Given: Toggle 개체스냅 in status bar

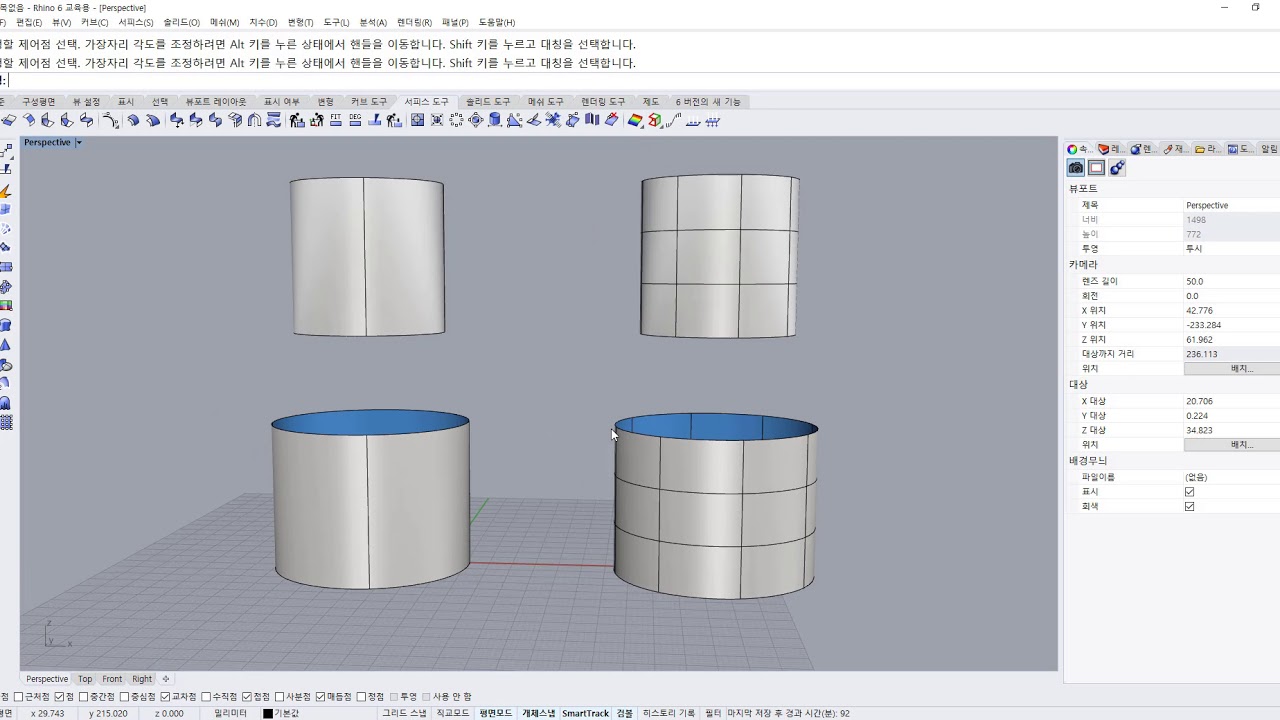Looking at the screenshot, I should (x=538, y=714).
